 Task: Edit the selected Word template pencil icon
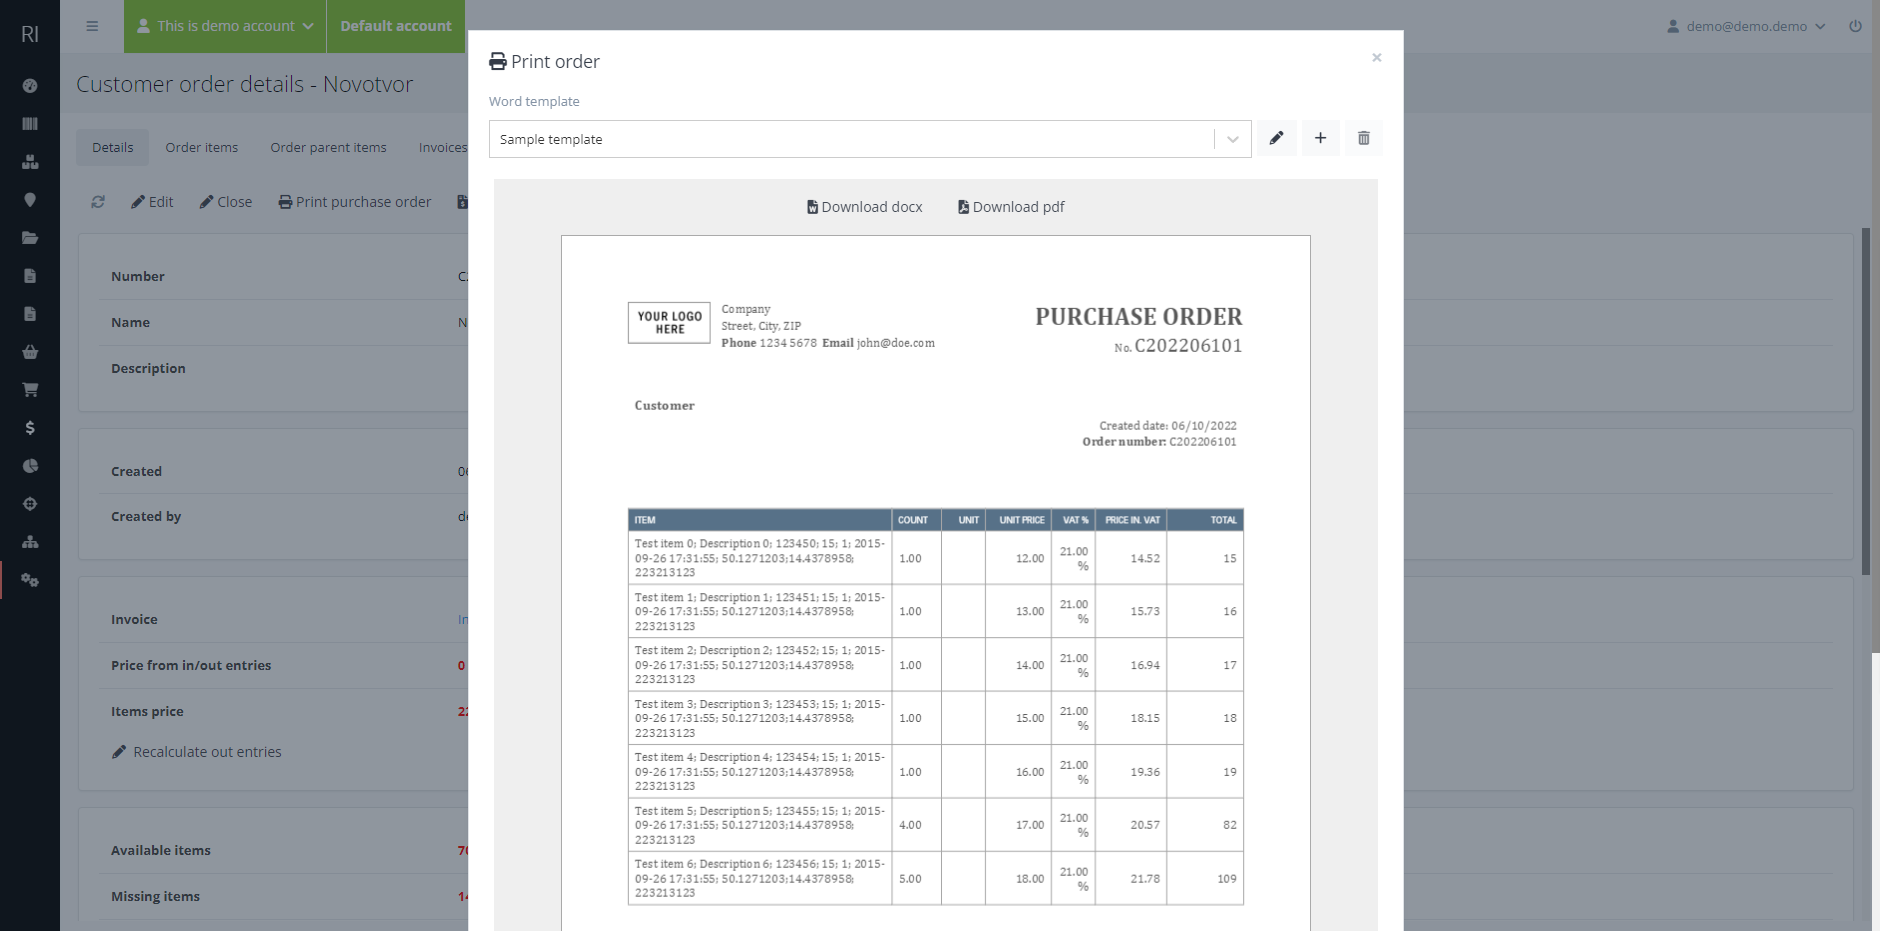point(1276,138)
